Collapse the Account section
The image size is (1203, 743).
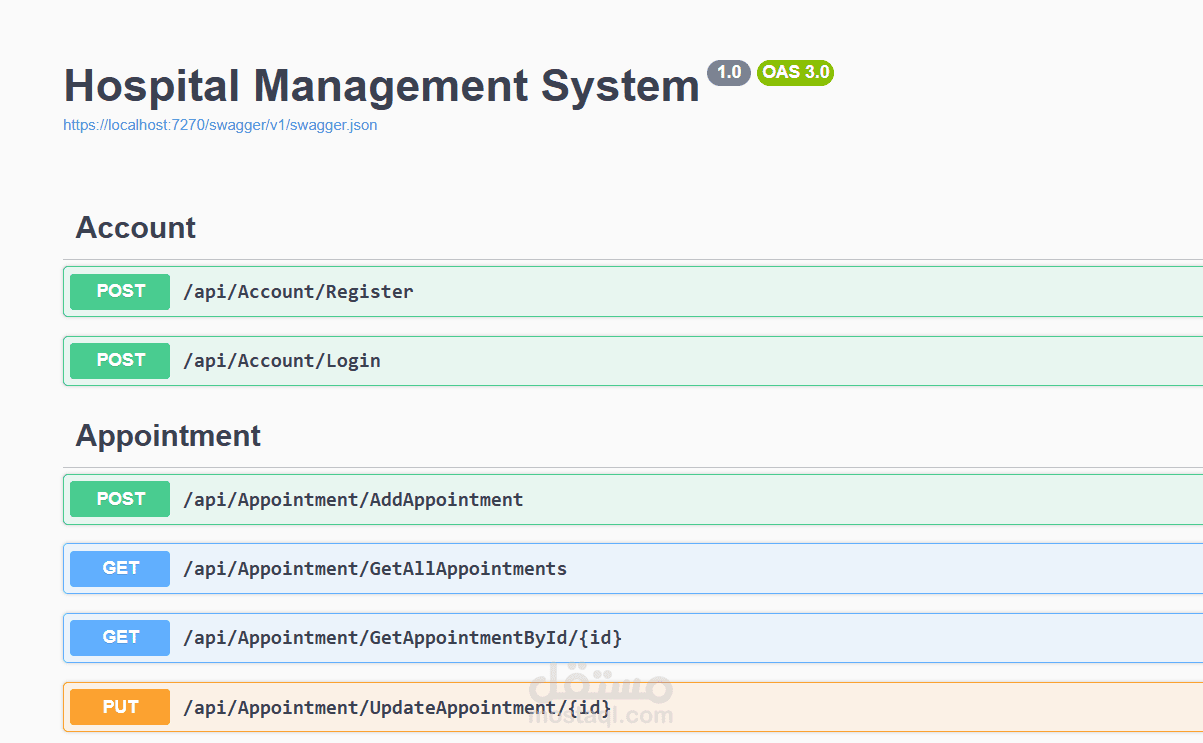(x=135, y=228)
